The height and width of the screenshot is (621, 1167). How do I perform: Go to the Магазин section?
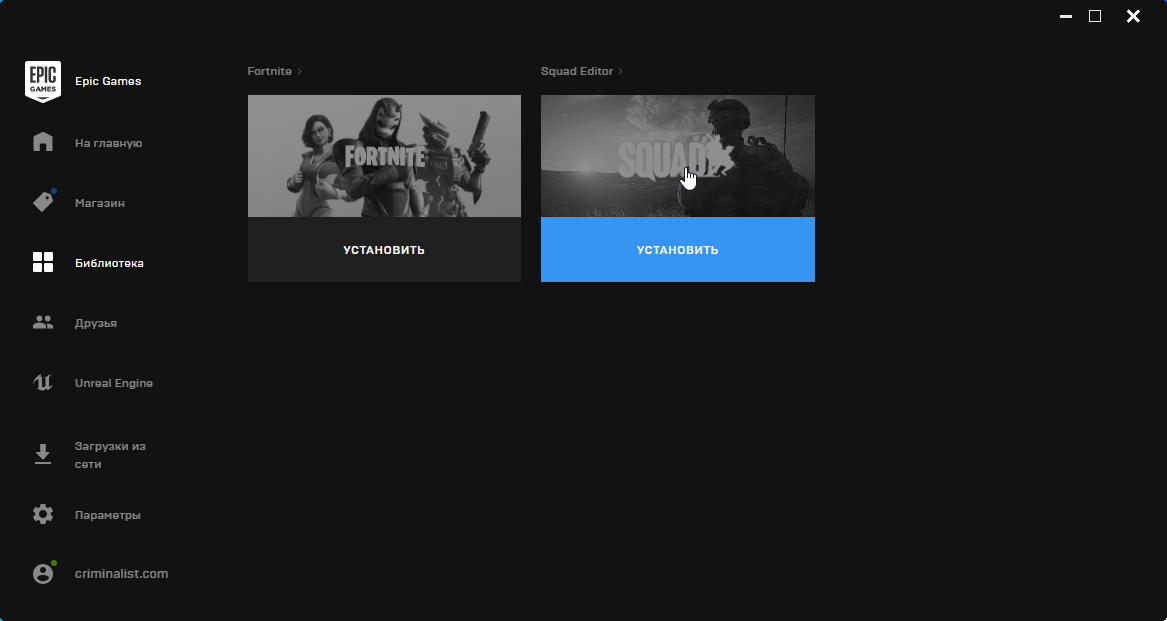pos(100,203)
